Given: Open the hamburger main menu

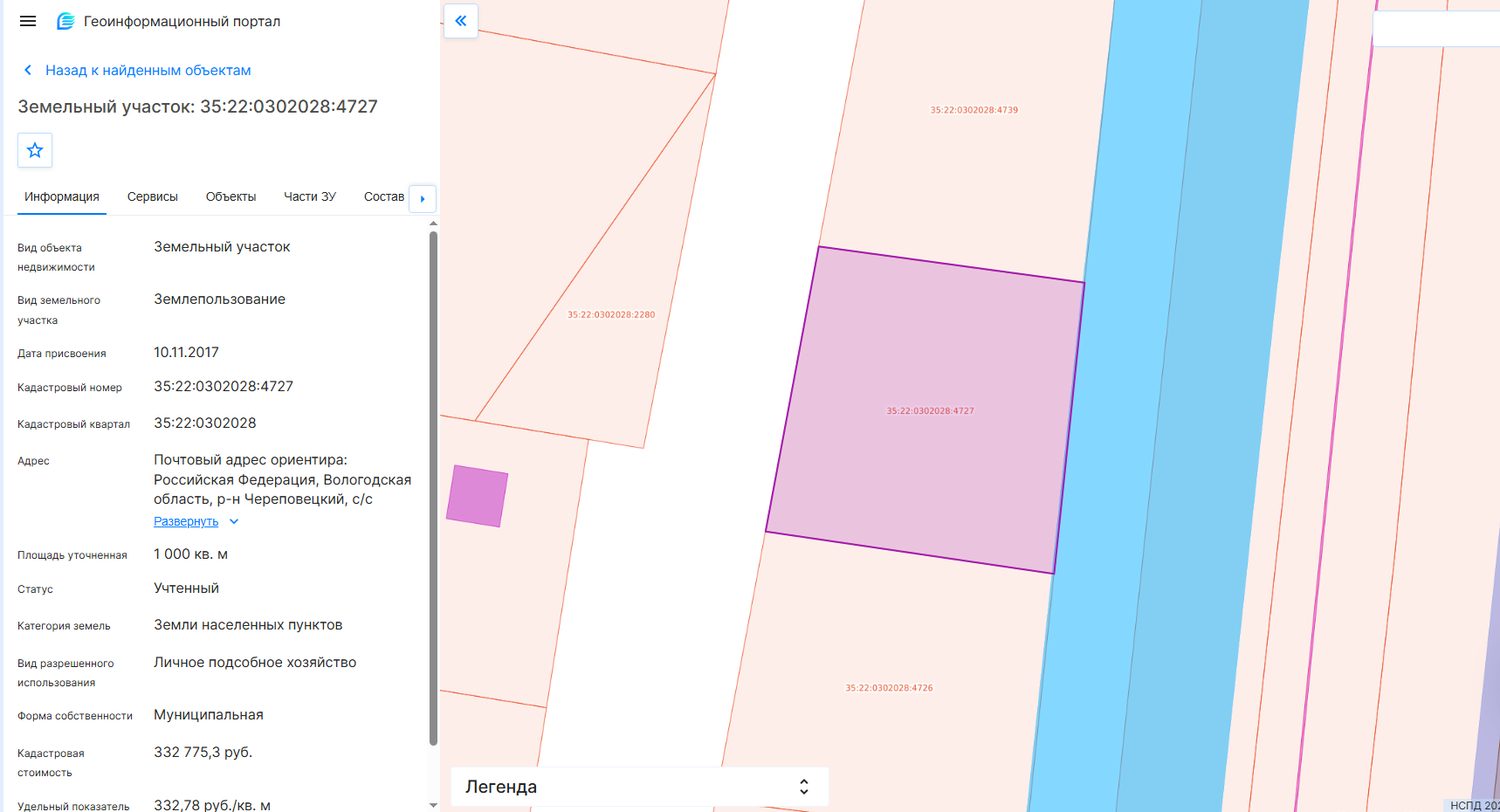Looking at the screenshot, I should coord(28,21).
